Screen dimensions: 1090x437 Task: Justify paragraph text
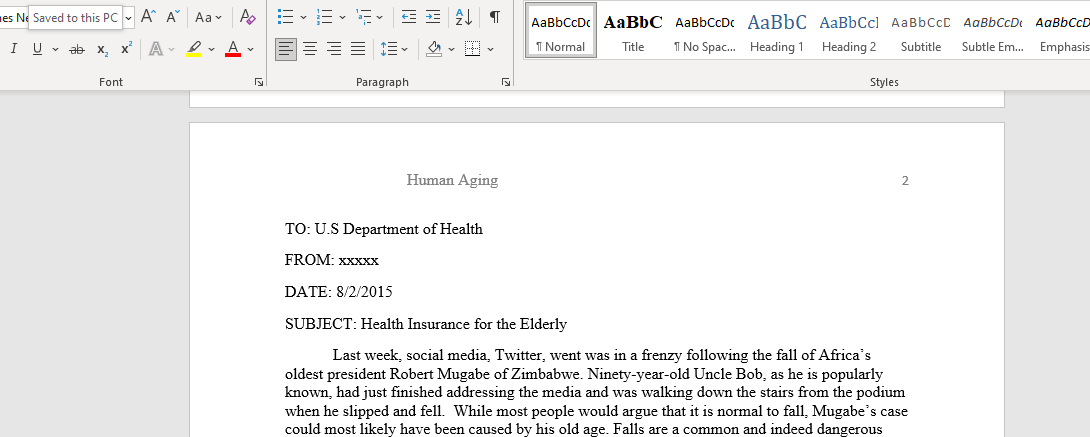point(358,49)
